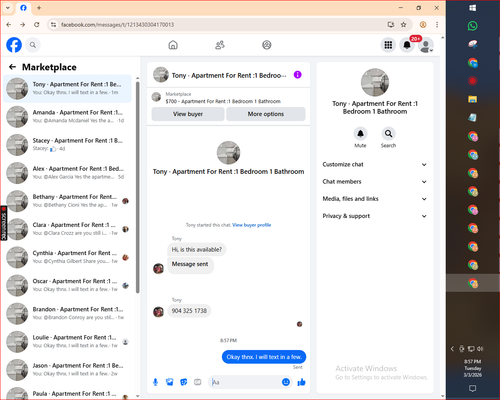Open Clara's apartment conversation

[68, 229]
